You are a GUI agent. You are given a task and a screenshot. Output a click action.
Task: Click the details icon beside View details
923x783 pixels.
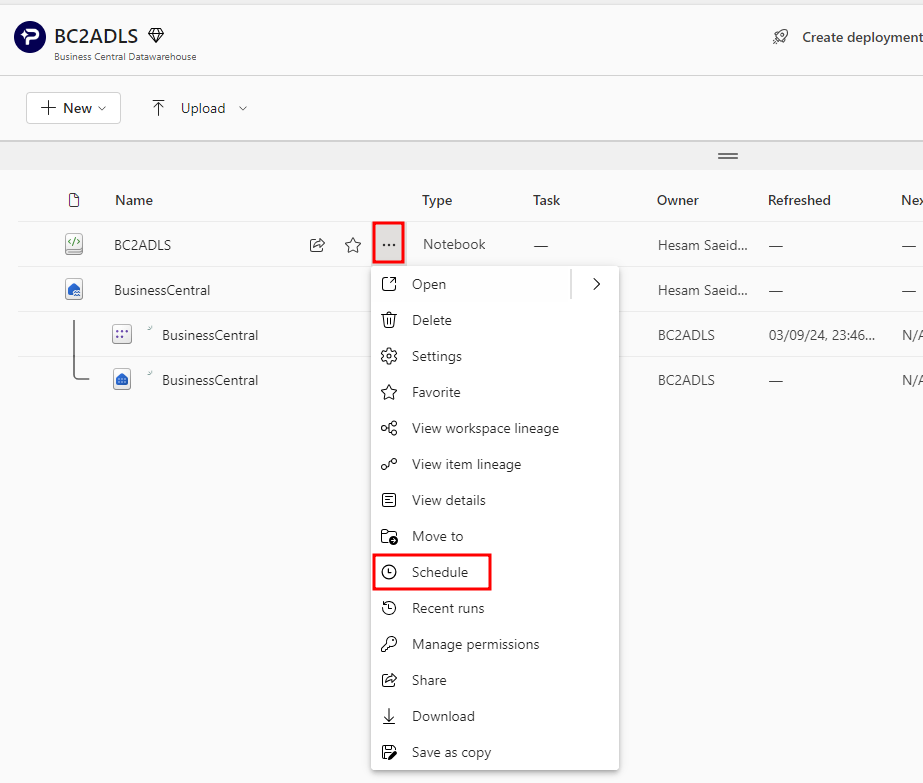(x=389, y=500)
